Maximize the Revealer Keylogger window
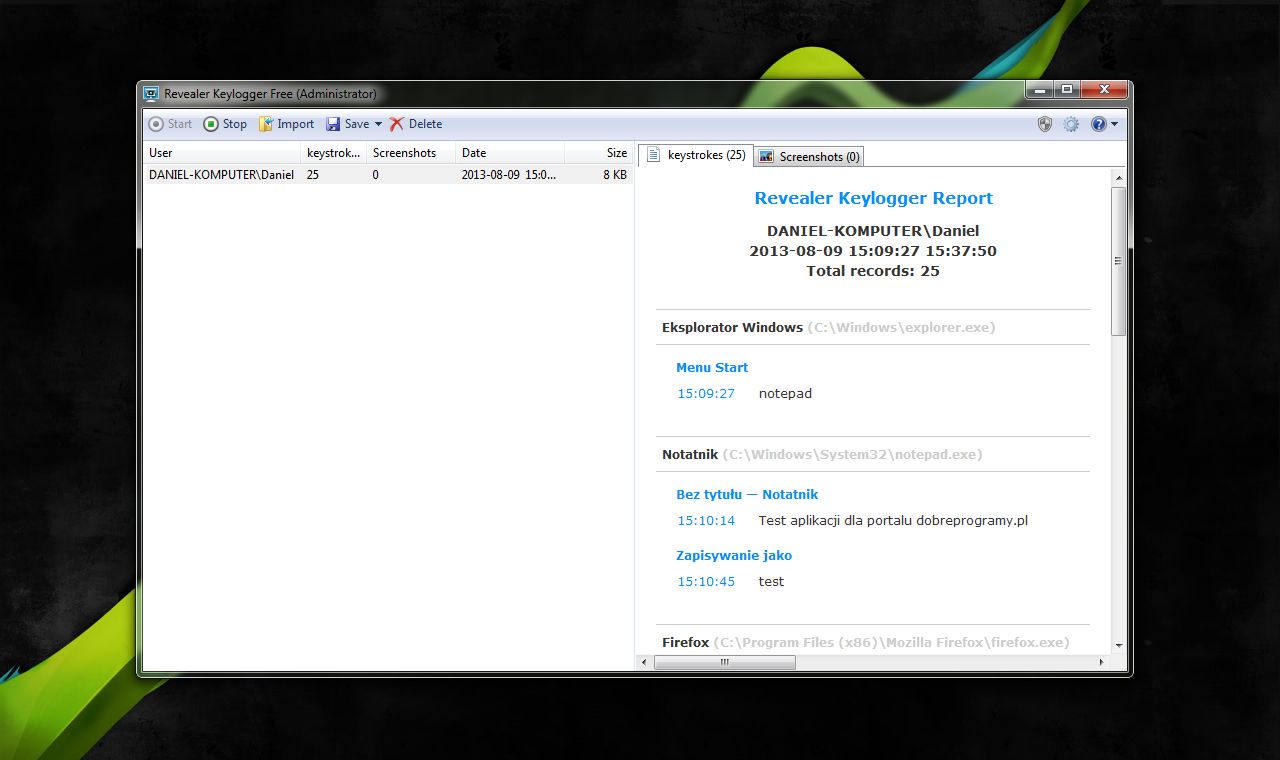The width and height of the screenshot is (1280, 760). [1067, 90]
